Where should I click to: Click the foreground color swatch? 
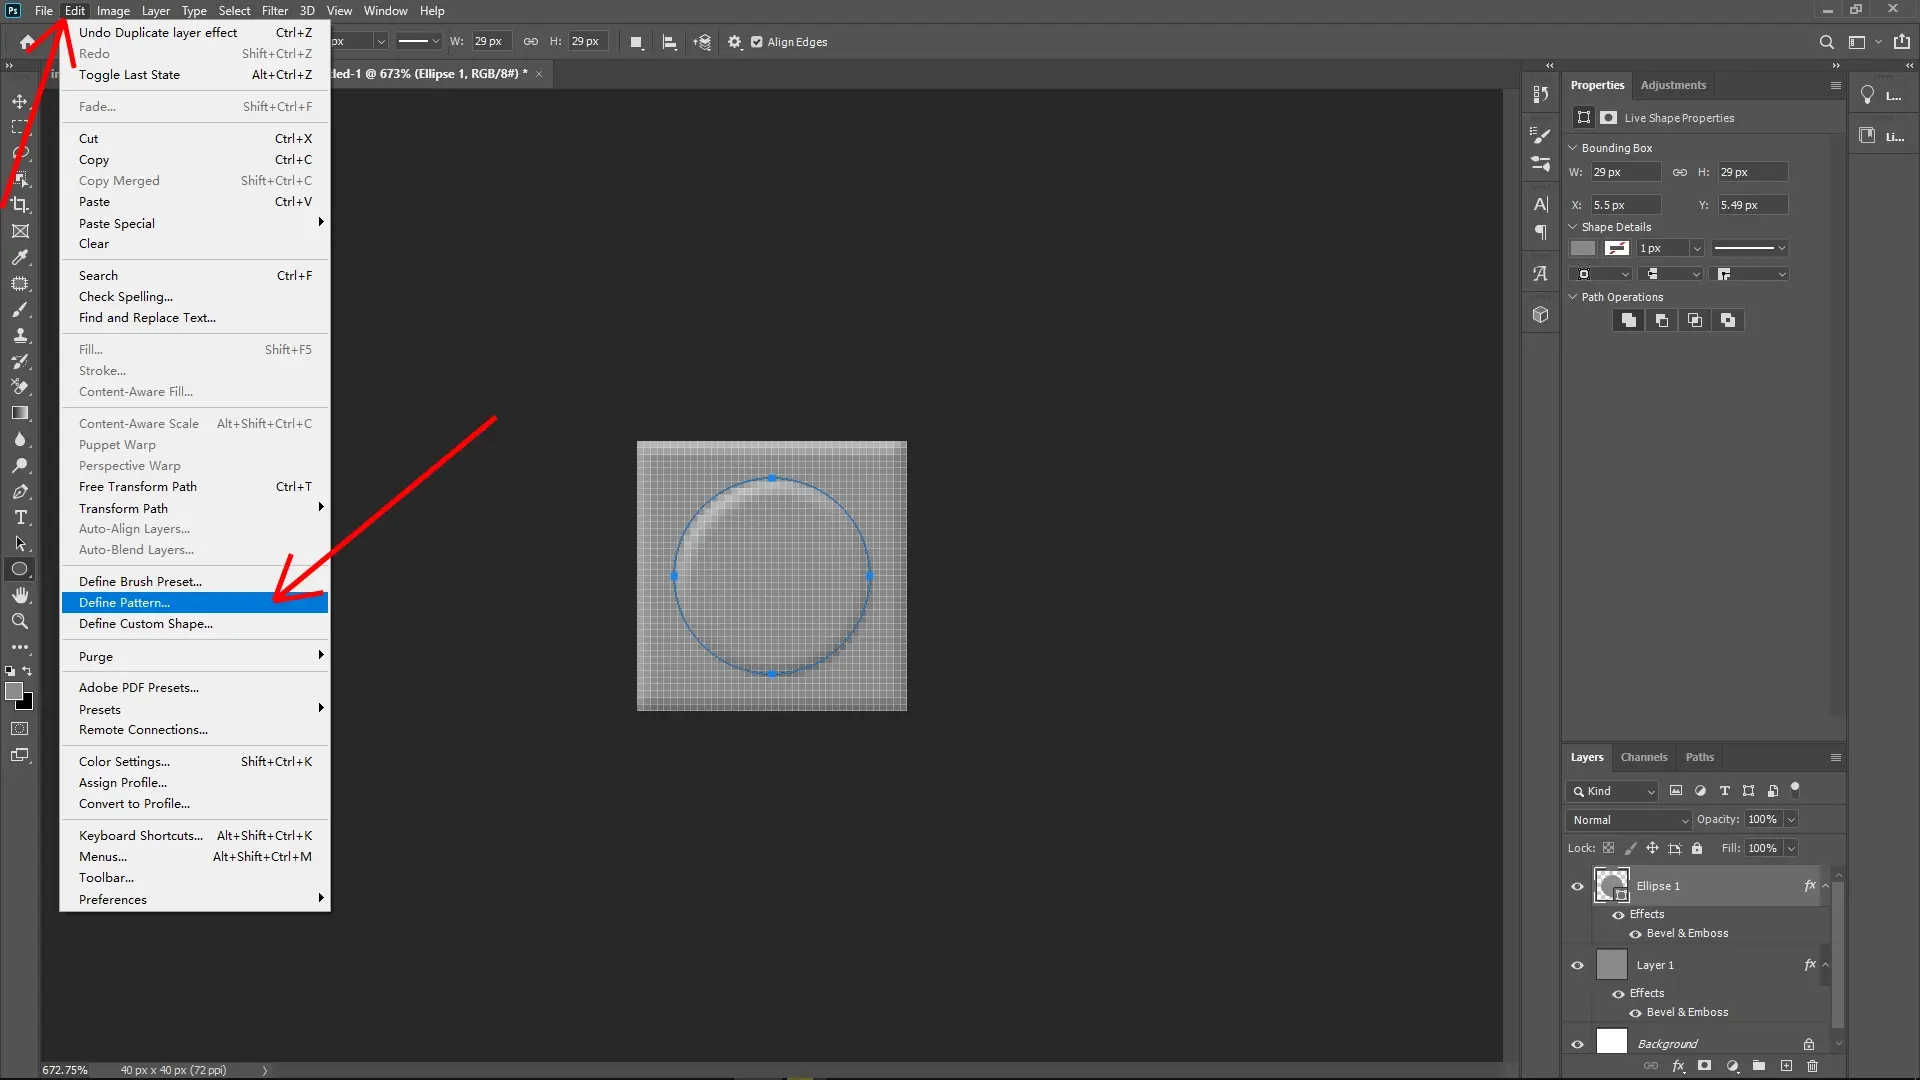16,692
